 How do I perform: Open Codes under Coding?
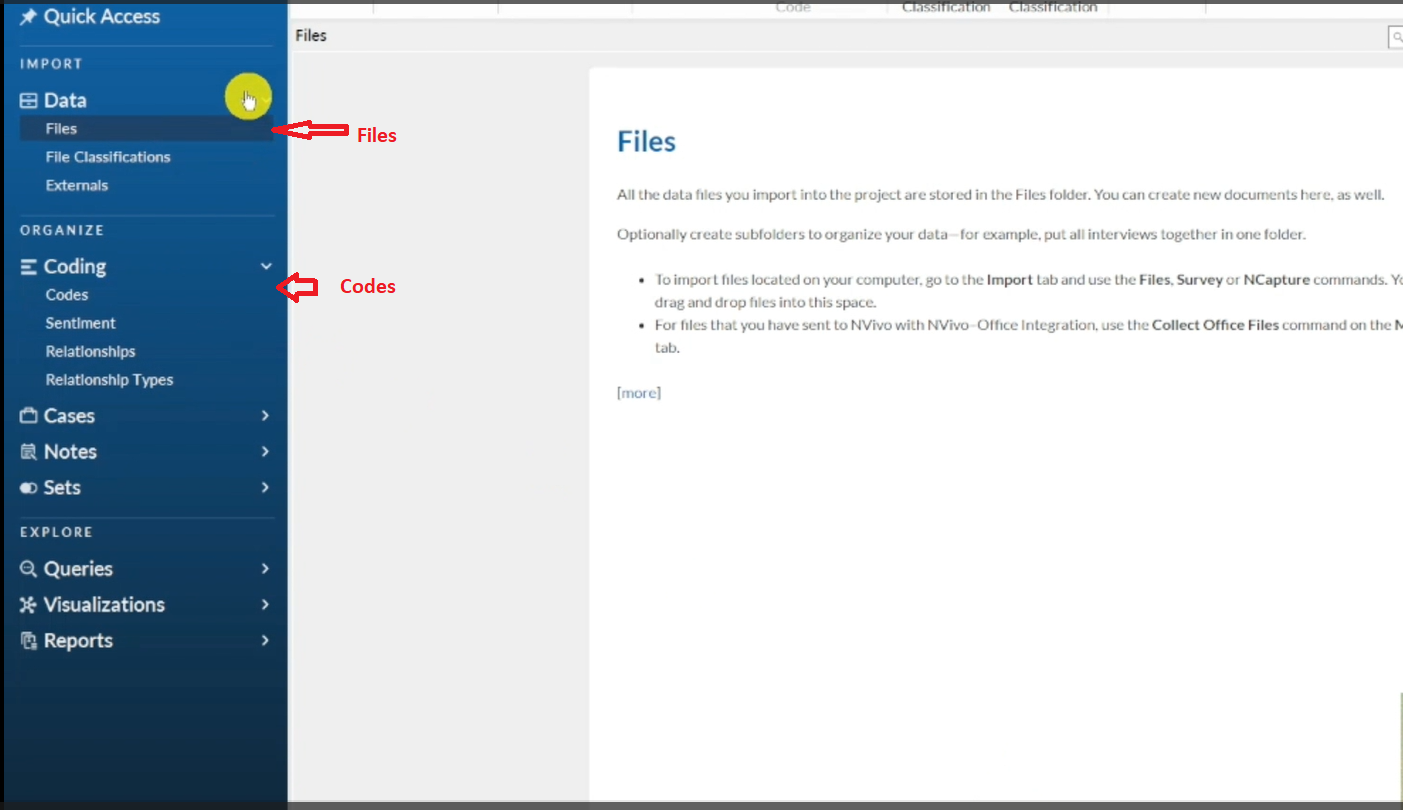coord(67,295)
